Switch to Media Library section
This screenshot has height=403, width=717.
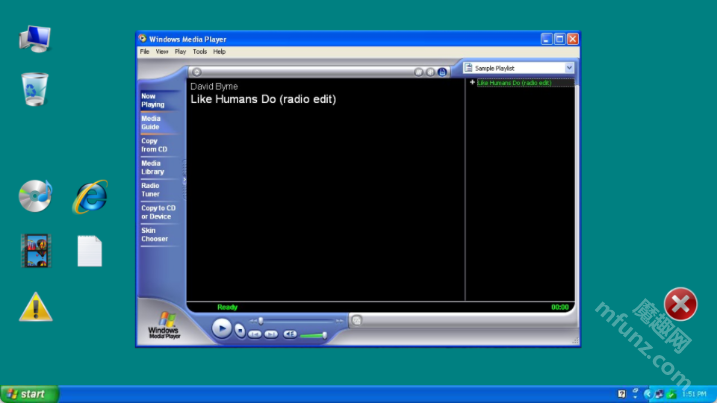(x=152, y=167)
